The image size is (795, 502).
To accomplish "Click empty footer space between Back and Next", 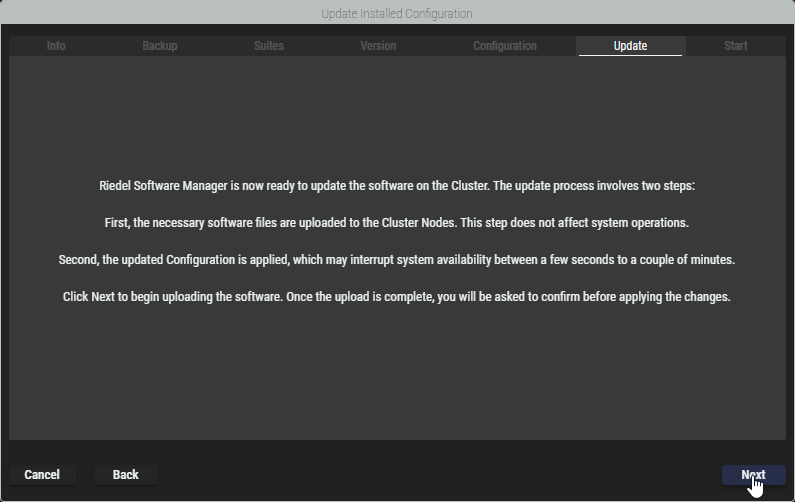I will pyautogui.click(x=440, y=475).
